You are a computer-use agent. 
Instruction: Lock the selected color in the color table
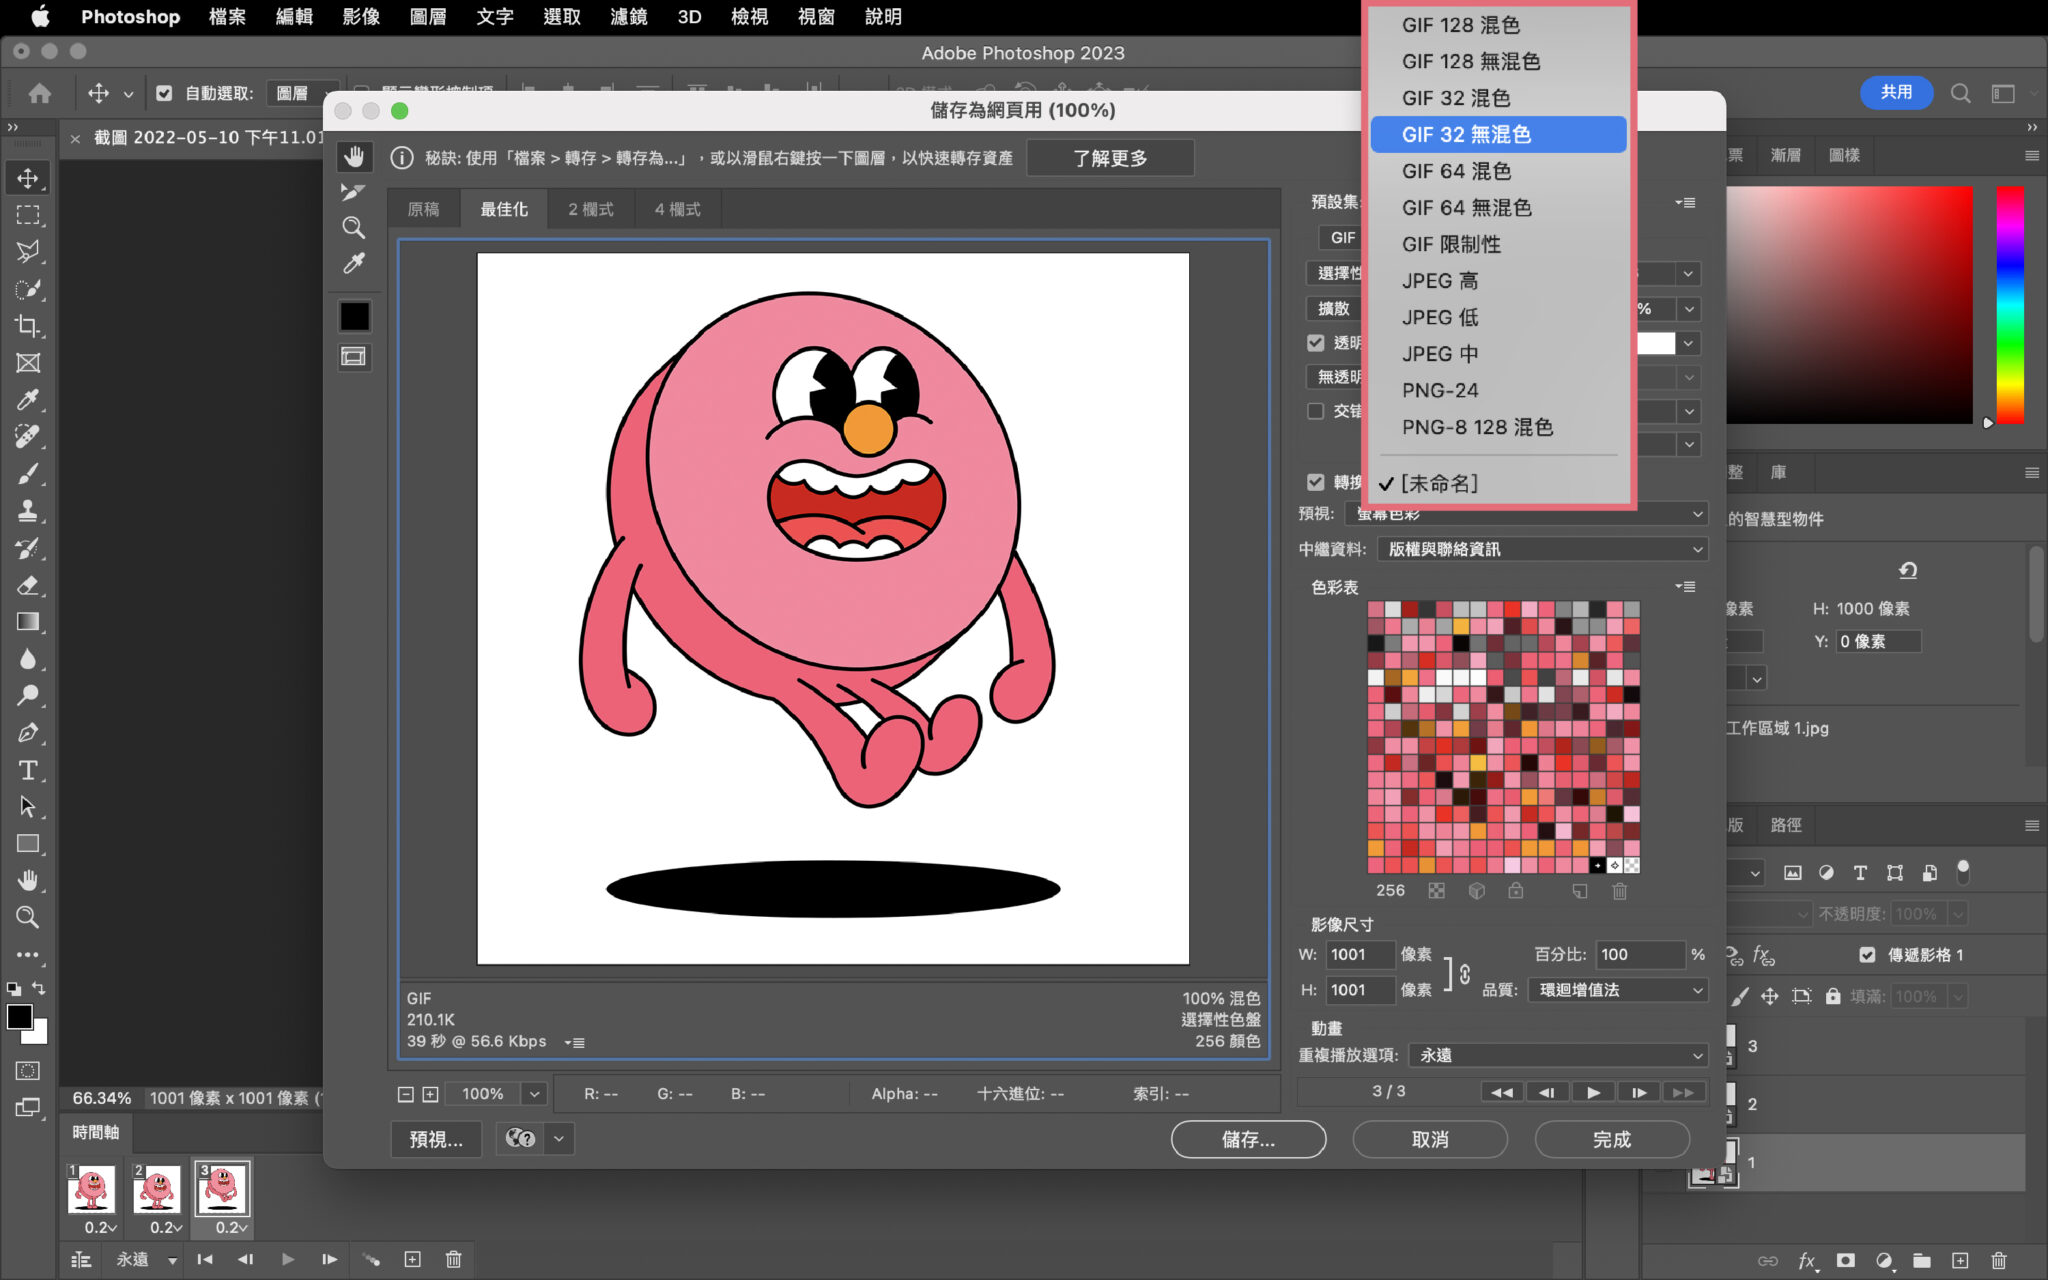[1516, 891]
